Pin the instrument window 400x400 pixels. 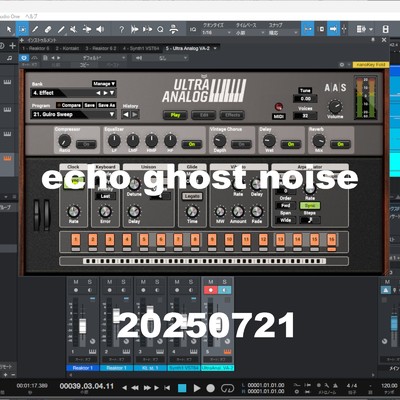tap(373, 40)
